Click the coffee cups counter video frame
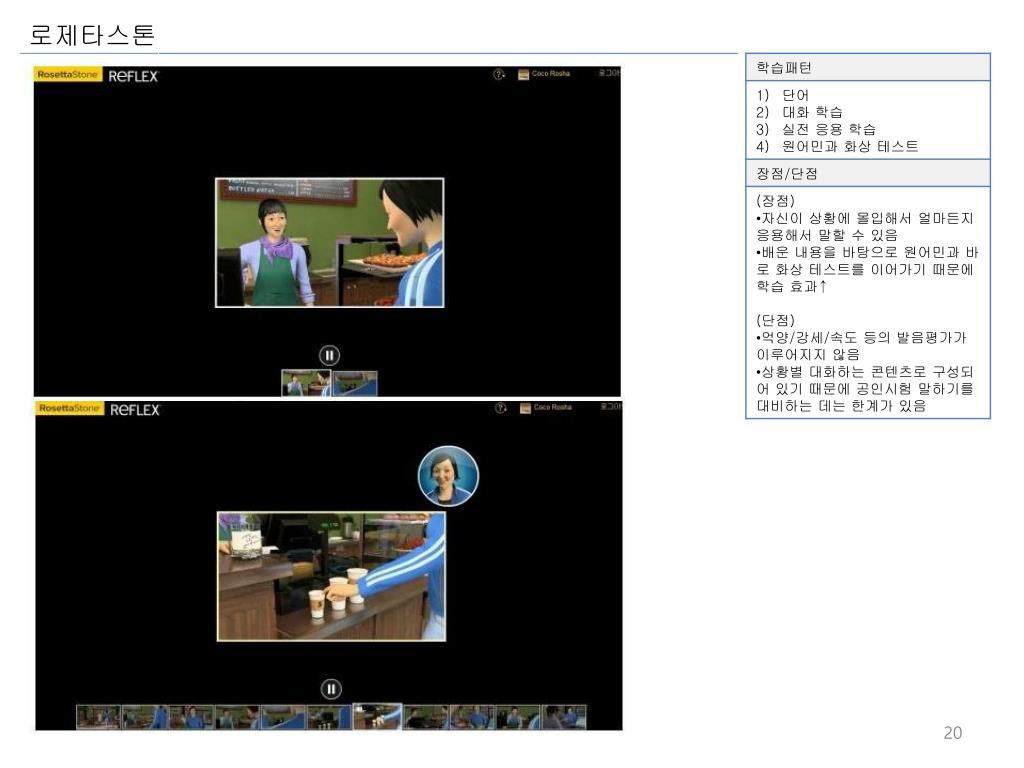 coord(332,577)
